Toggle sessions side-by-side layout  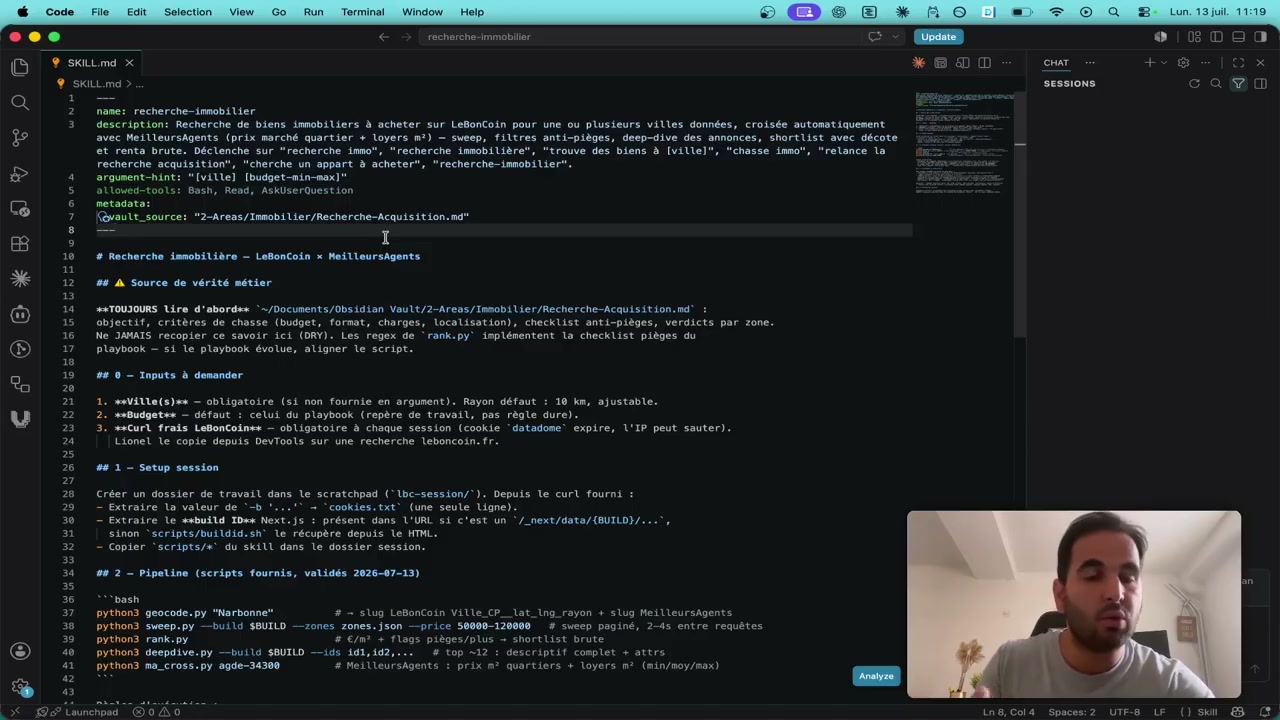(1260, 84)
